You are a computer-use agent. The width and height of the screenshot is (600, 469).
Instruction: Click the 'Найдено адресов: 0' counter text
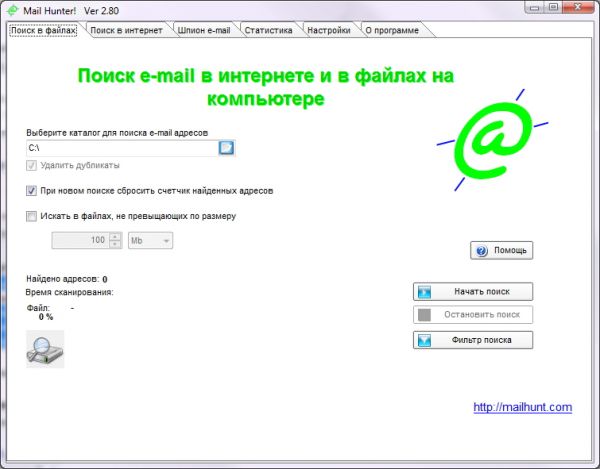[67, 279]
